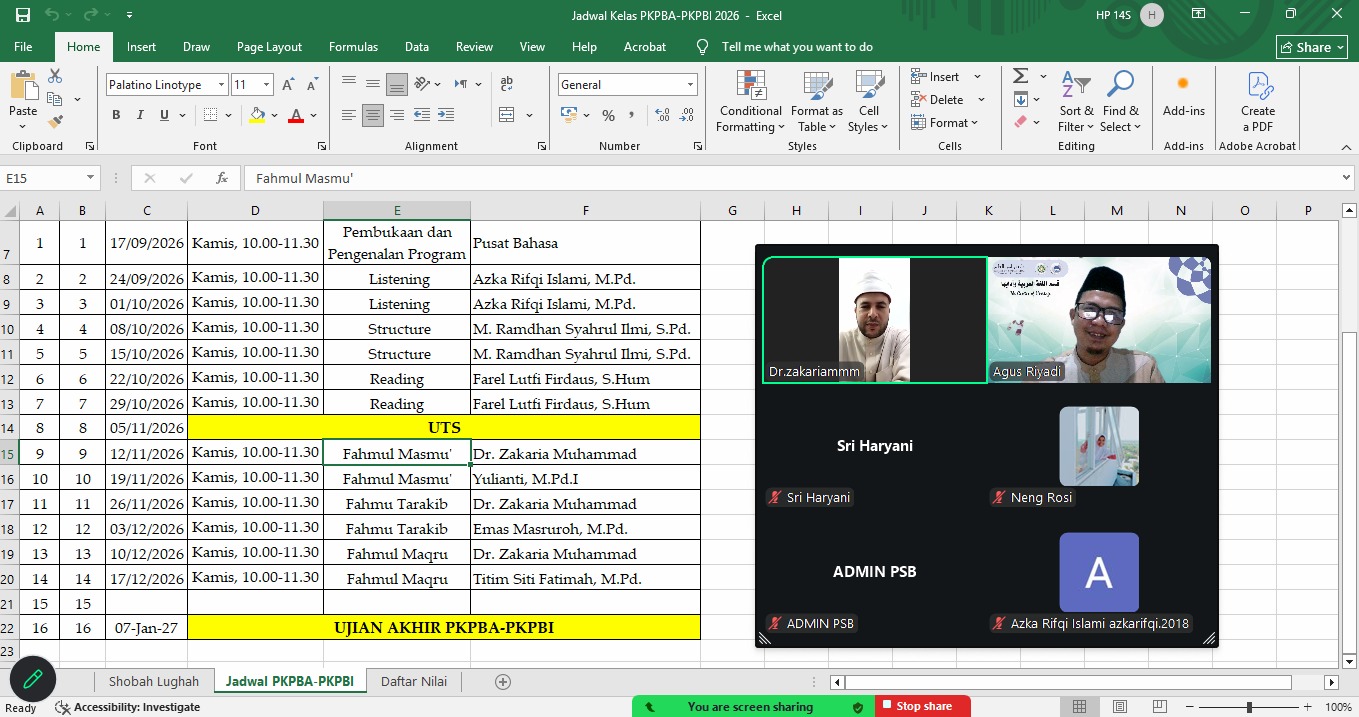Click the formula bar showing Fahmul Masmu'
Viewport: 1359px width, 717px height.
(x=790, y=178)
